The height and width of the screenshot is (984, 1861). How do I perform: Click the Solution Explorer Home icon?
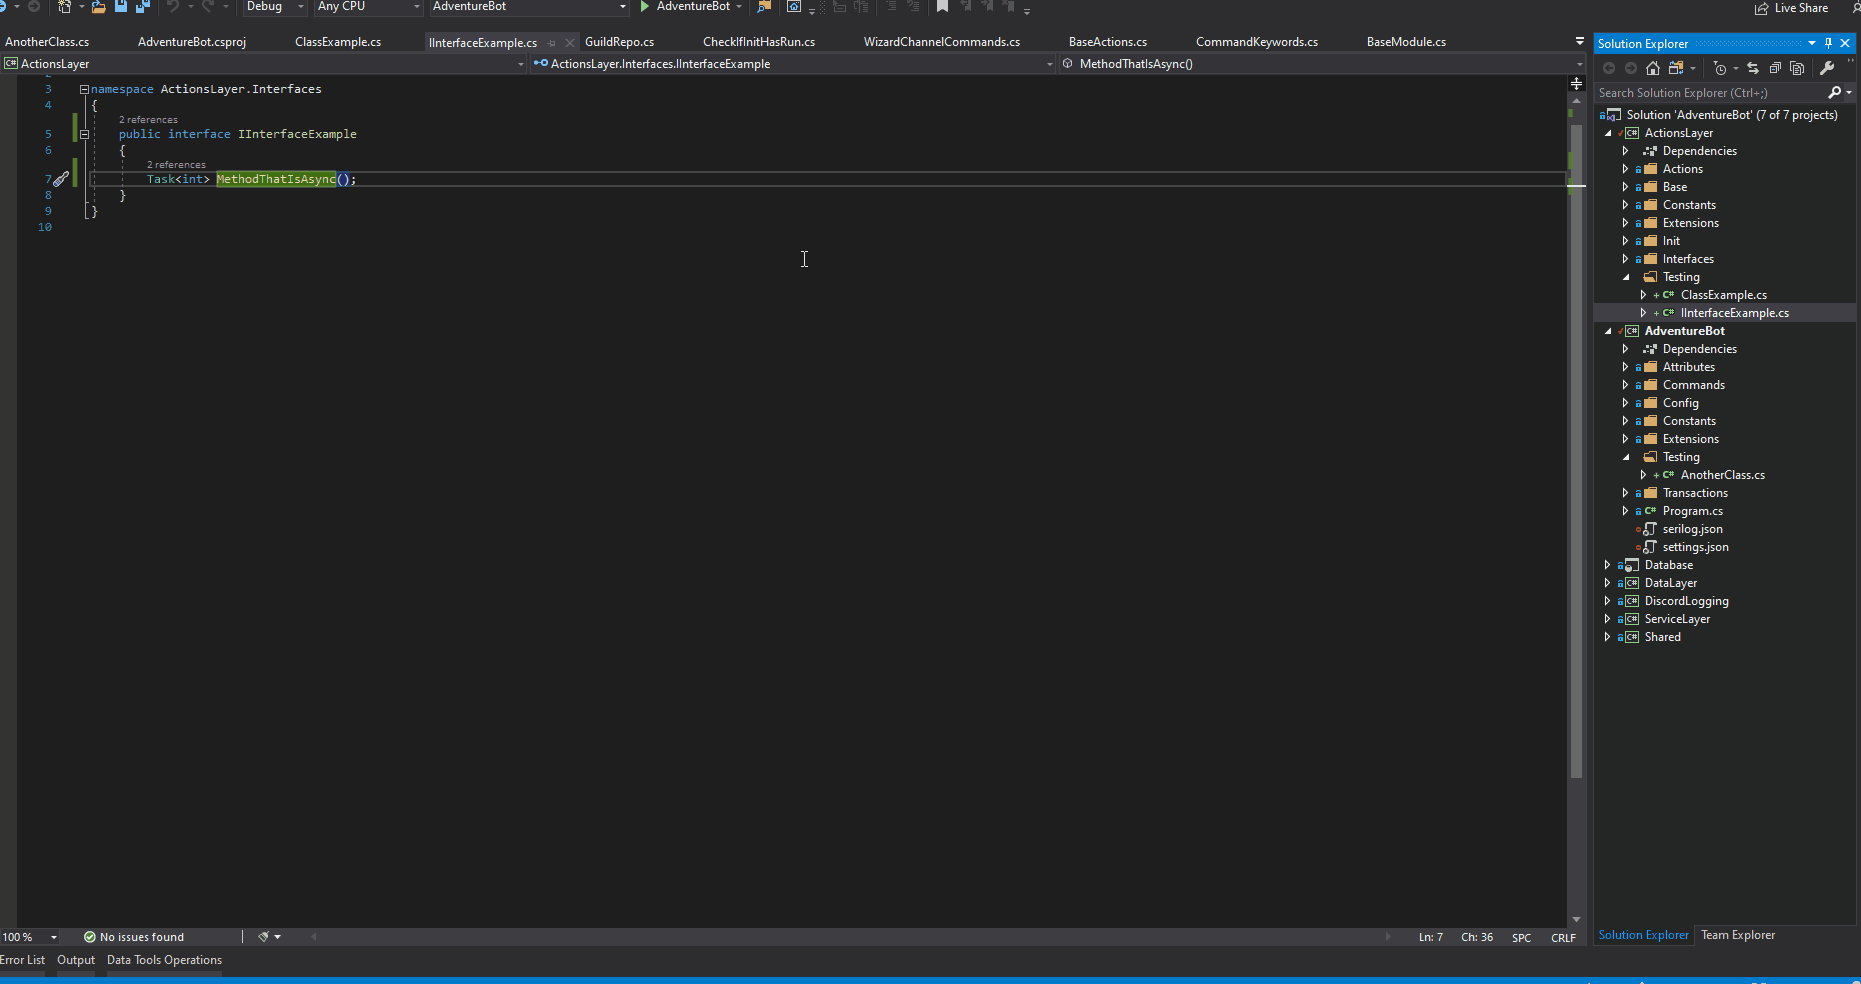(x=1653, y=68)
